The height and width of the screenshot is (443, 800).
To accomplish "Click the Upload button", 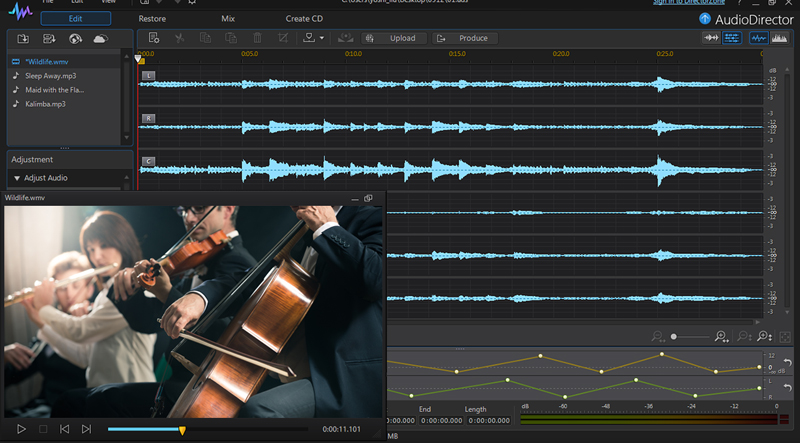I will point(394,38).
